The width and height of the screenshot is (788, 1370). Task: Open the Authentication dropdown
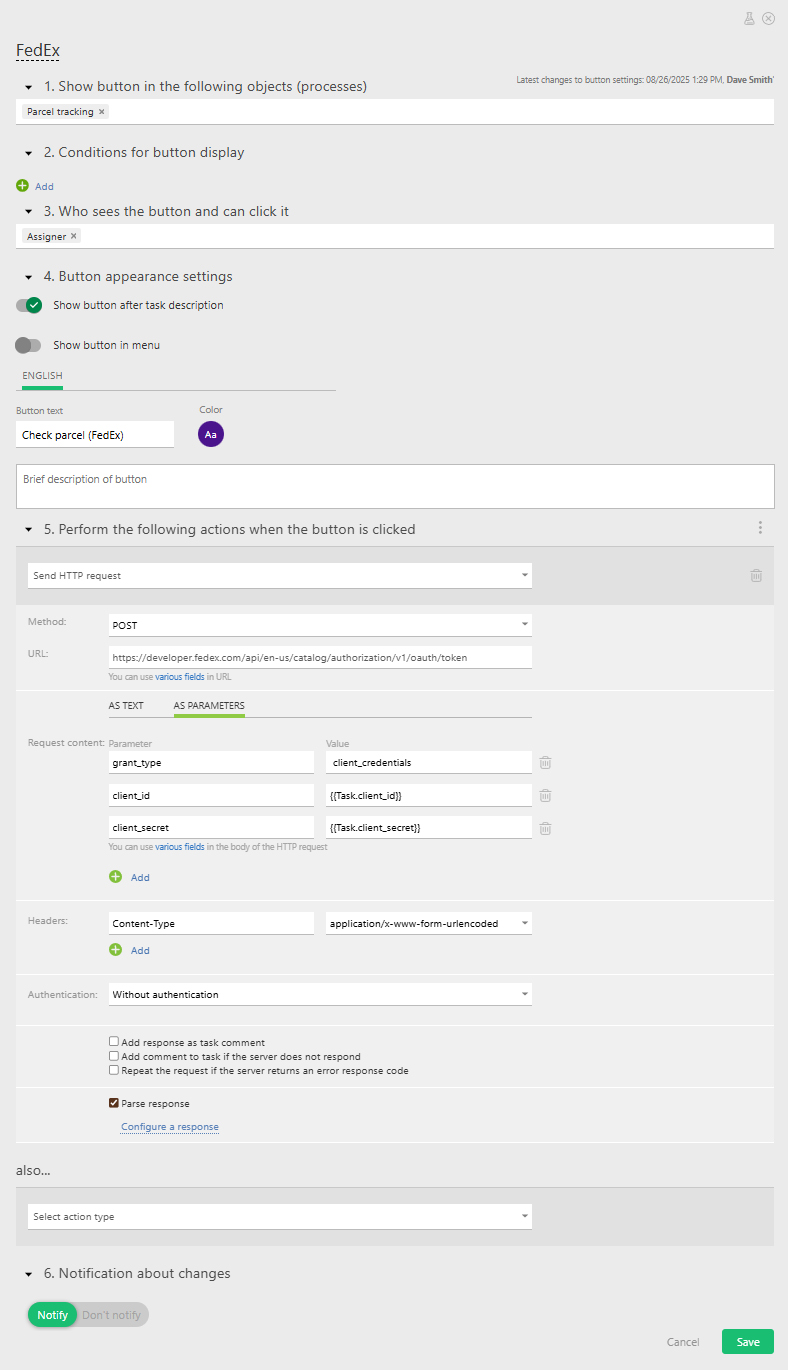[x=320, y=995]
